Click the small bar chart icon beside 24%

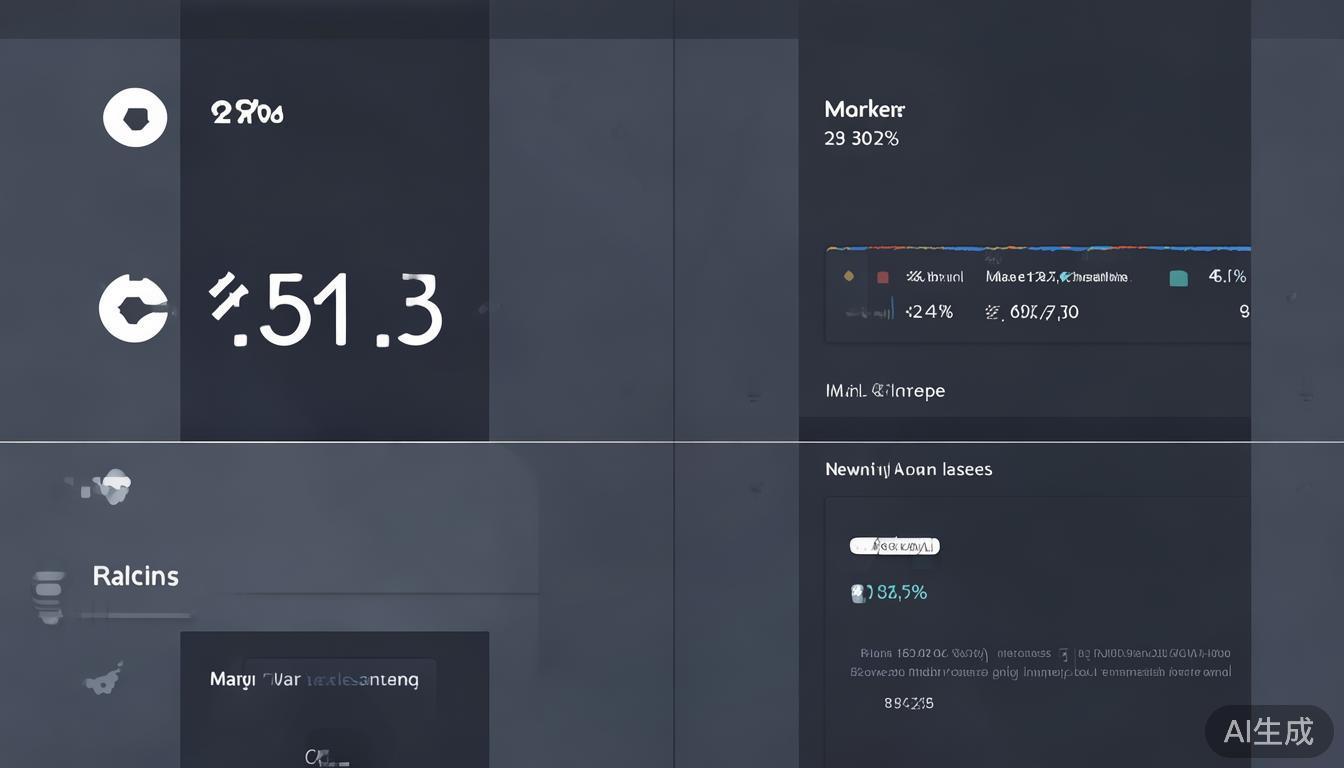869,312
